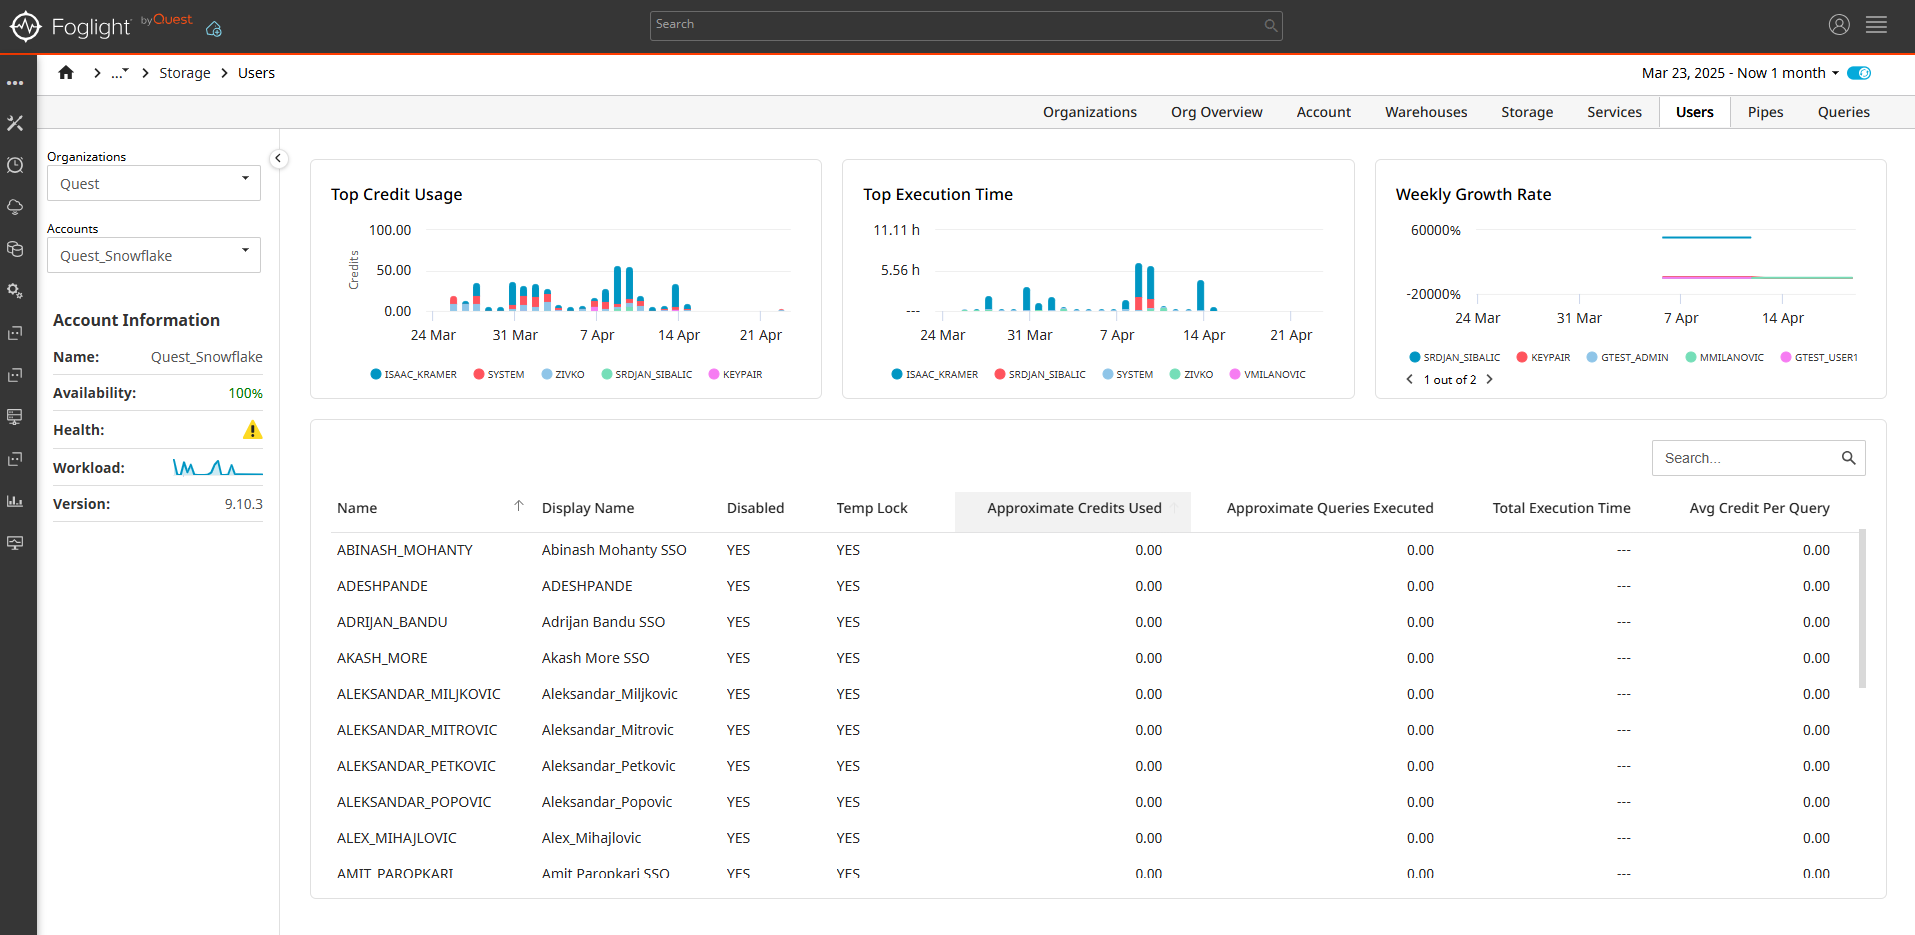Click the Users breadcrumb link
1915x935 pixels.
tap(256, 73)
